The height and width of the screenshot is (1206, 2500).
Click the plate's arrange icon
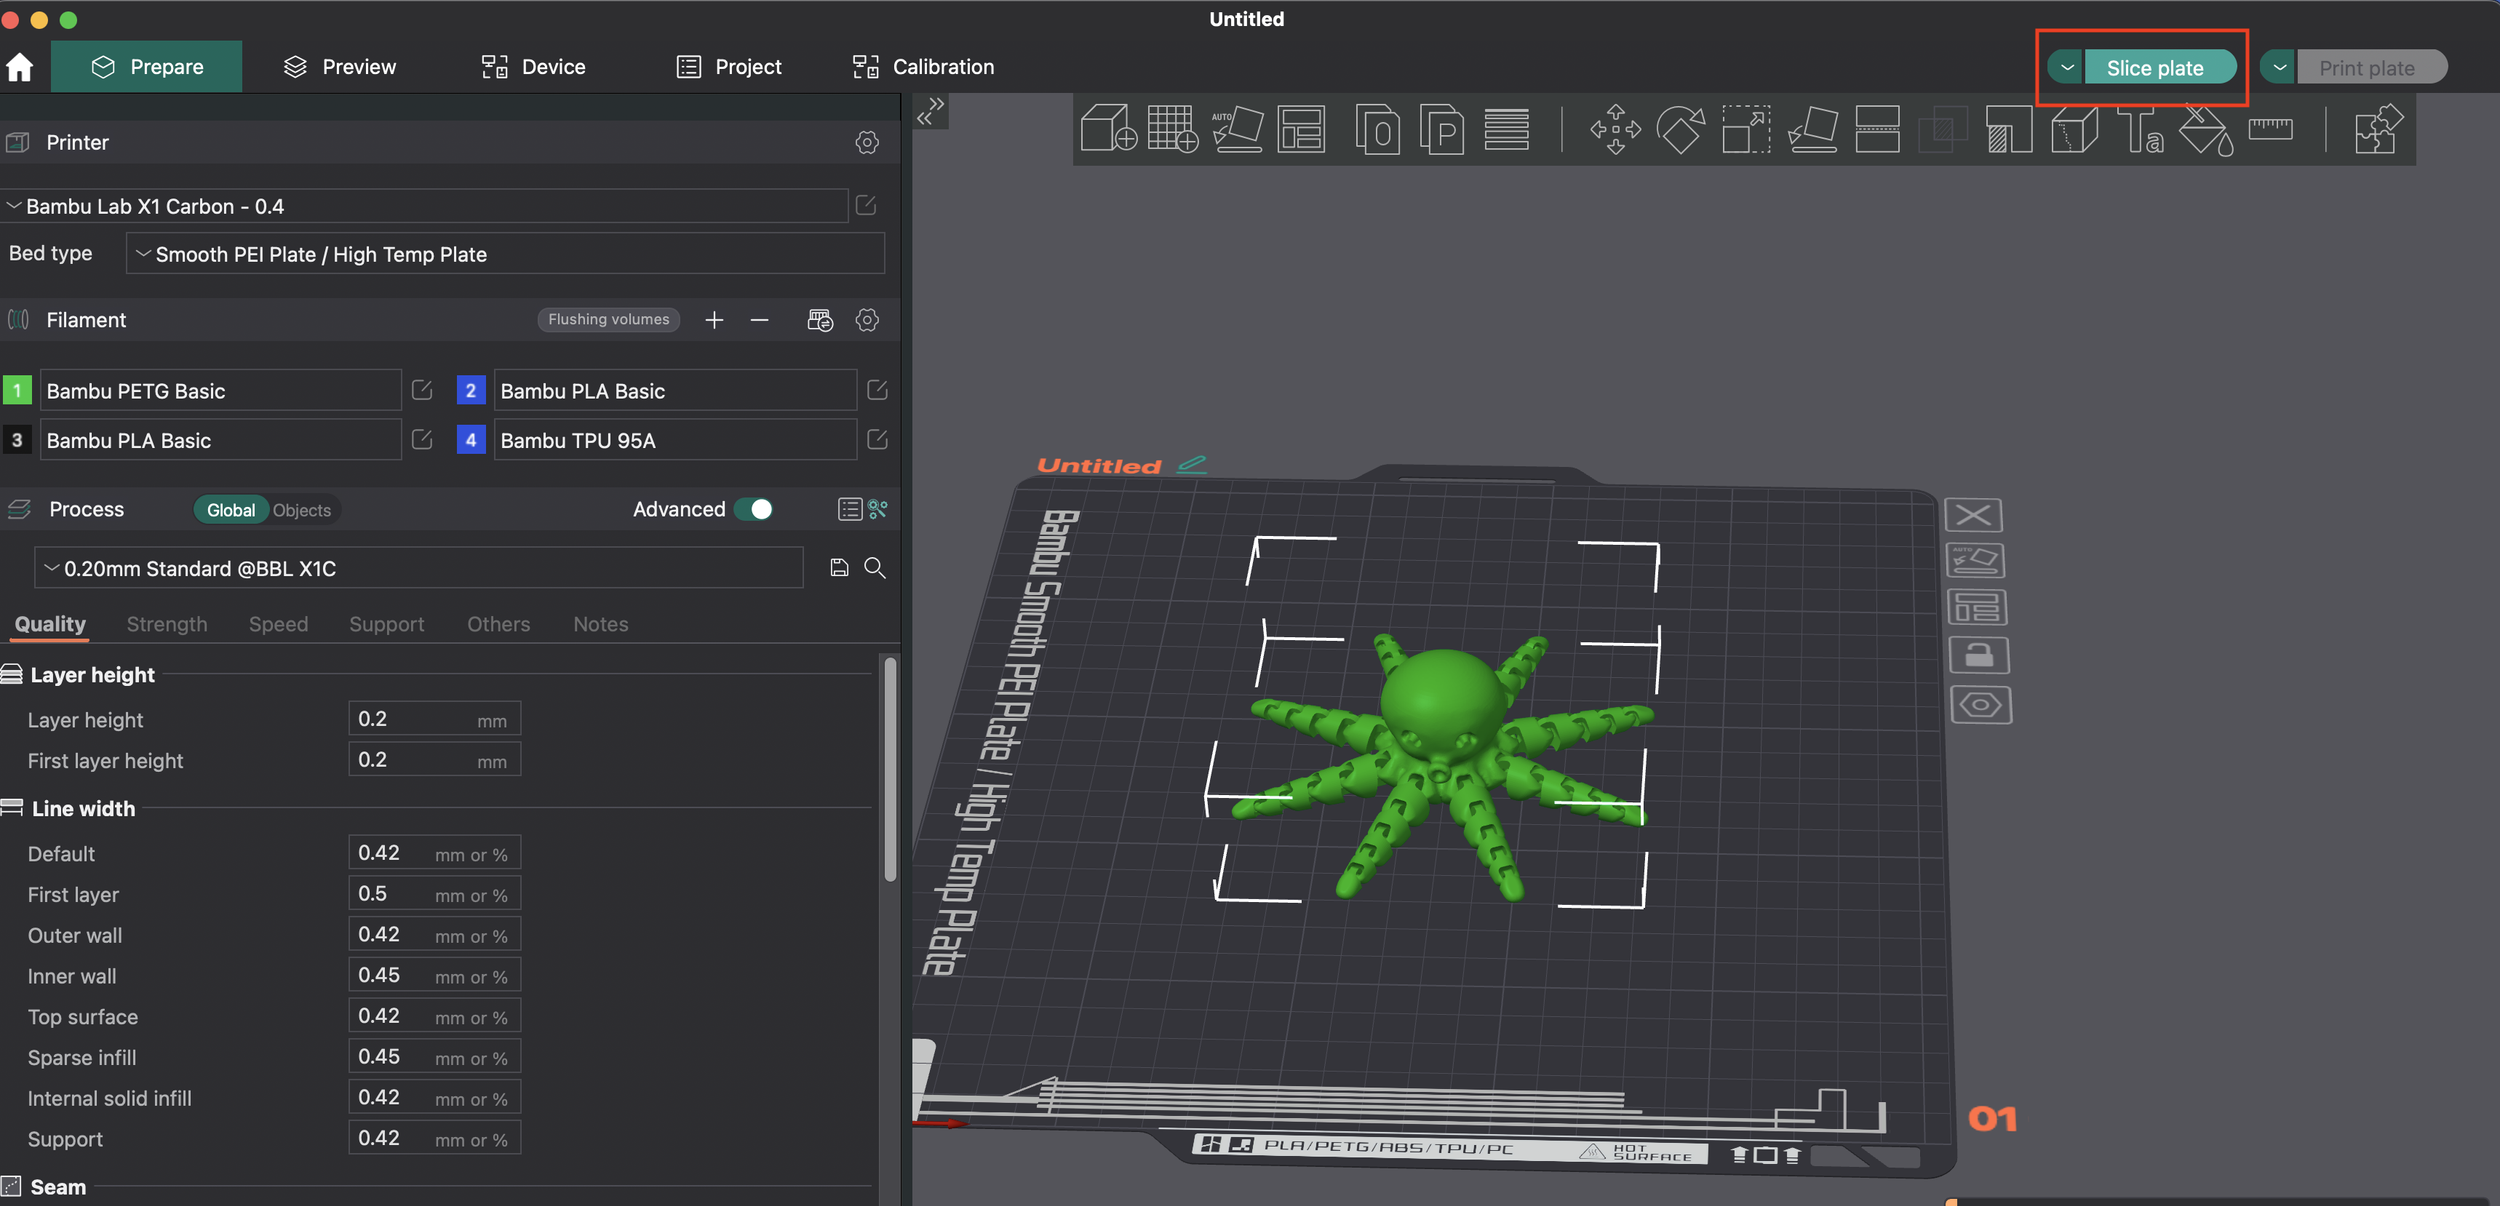[1977, 607]
